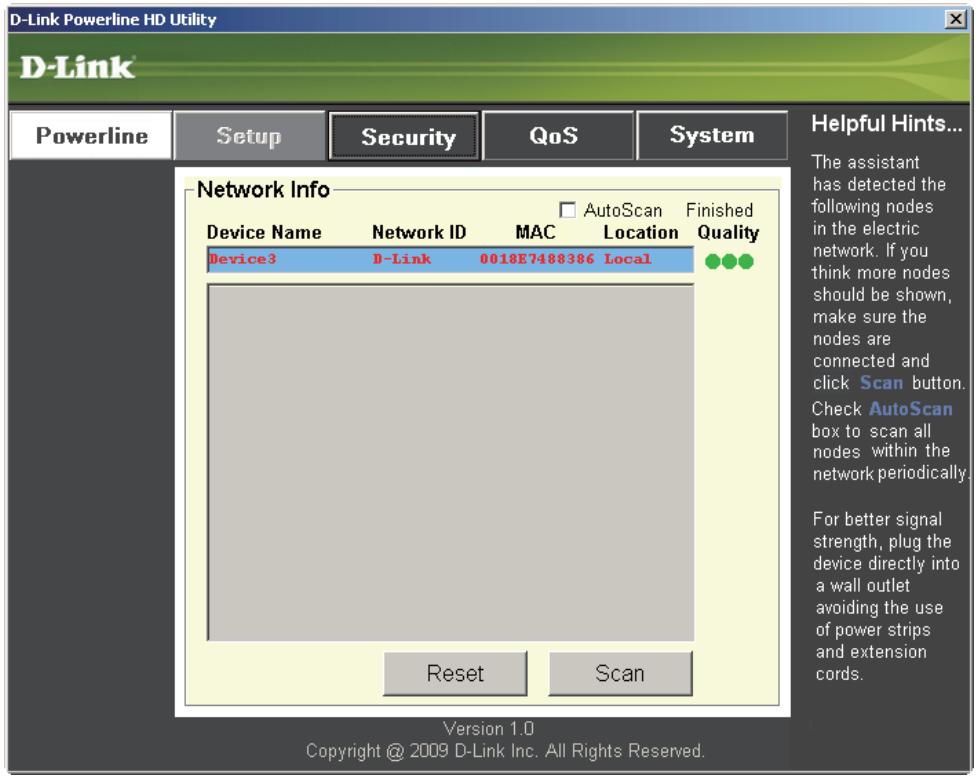Screen dimensions: 976x776
Task: Open the Security tab
Action: click(405, 136)
